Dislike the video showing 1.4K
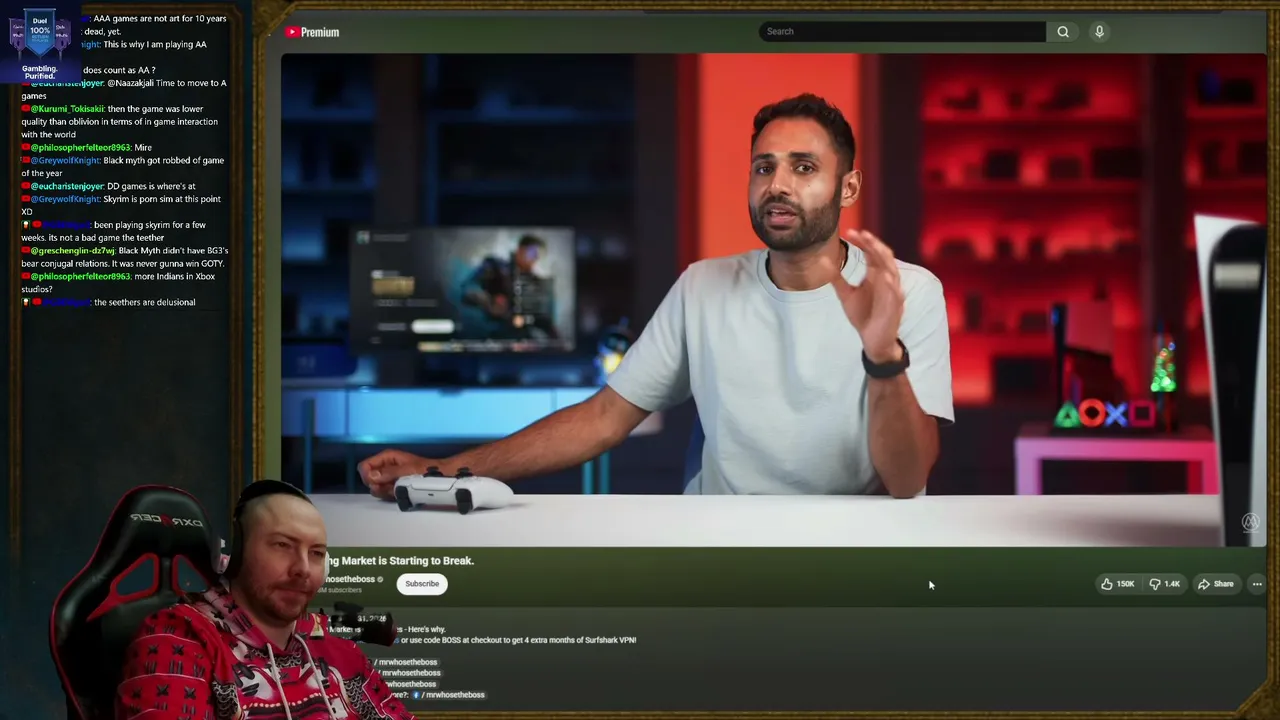Screen dimensions: 1280x720 [x=1165, y=584]
